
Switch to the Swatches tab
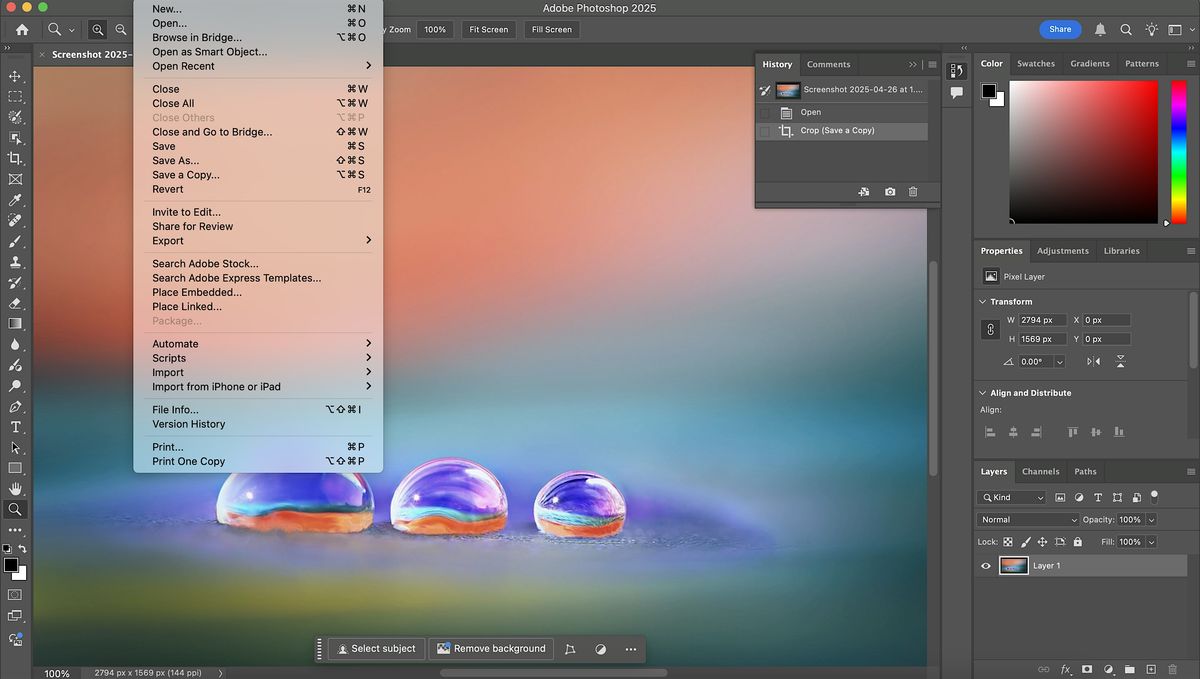tap(1036, 64)
